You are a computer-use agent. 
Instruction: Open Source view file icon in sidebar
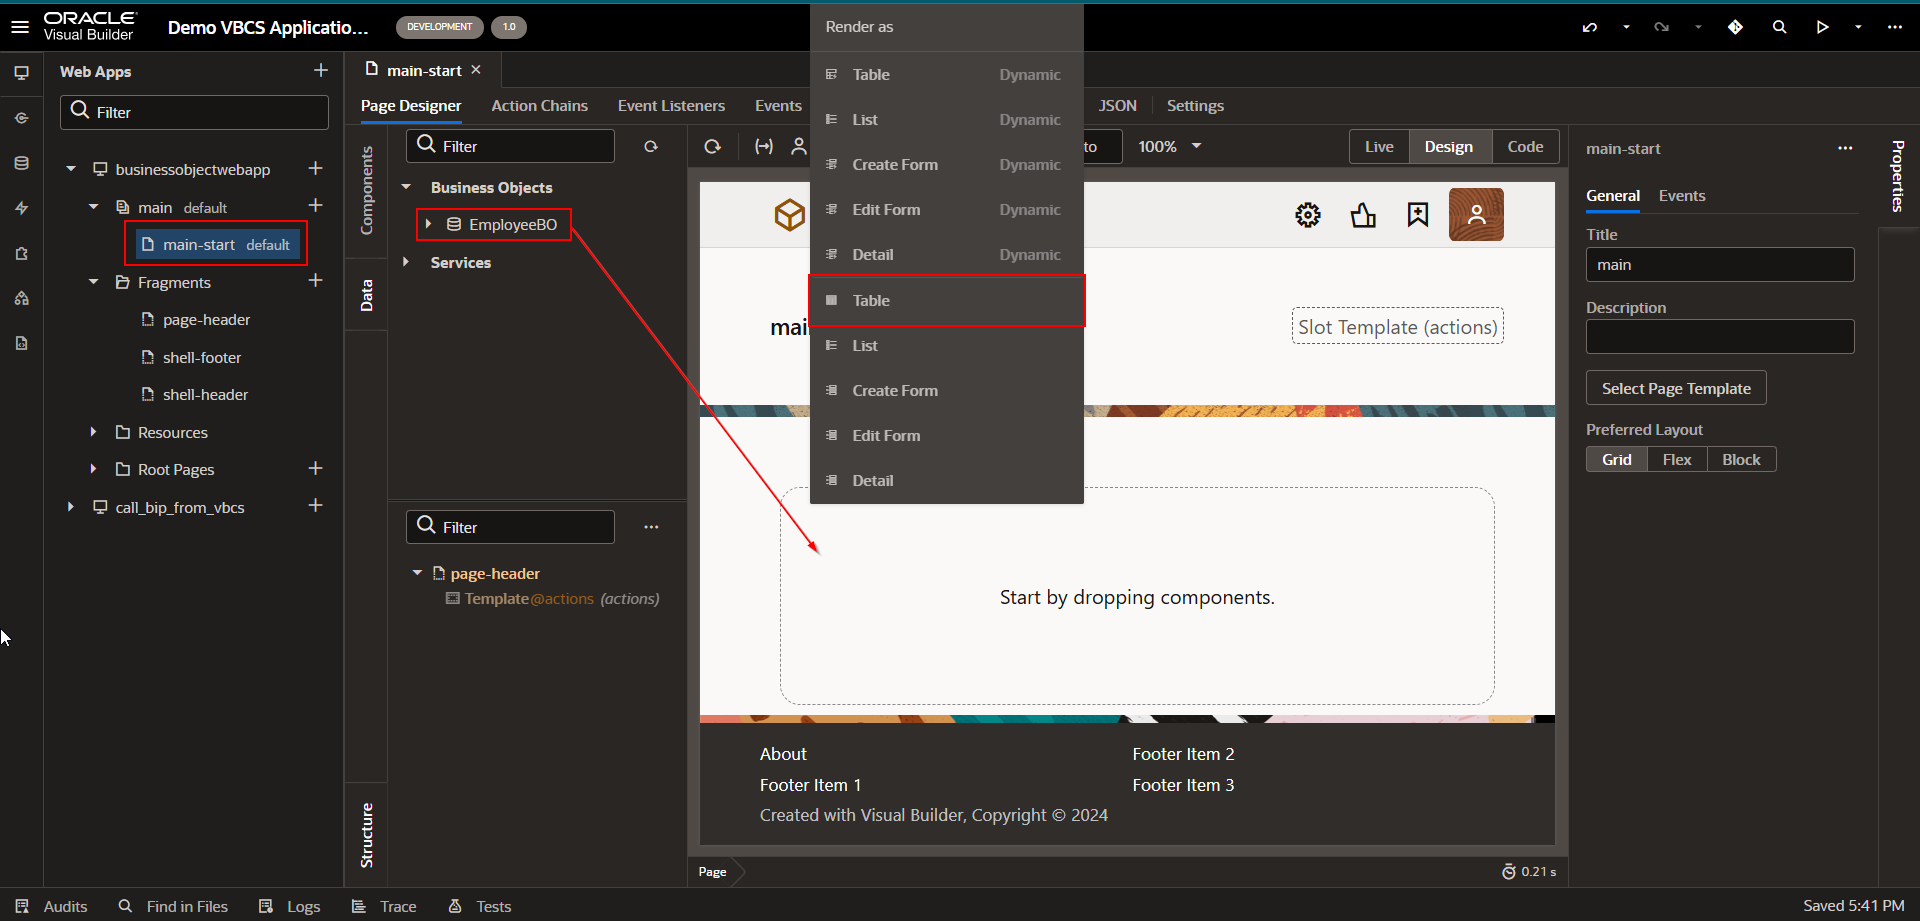(x=21, y=343)
